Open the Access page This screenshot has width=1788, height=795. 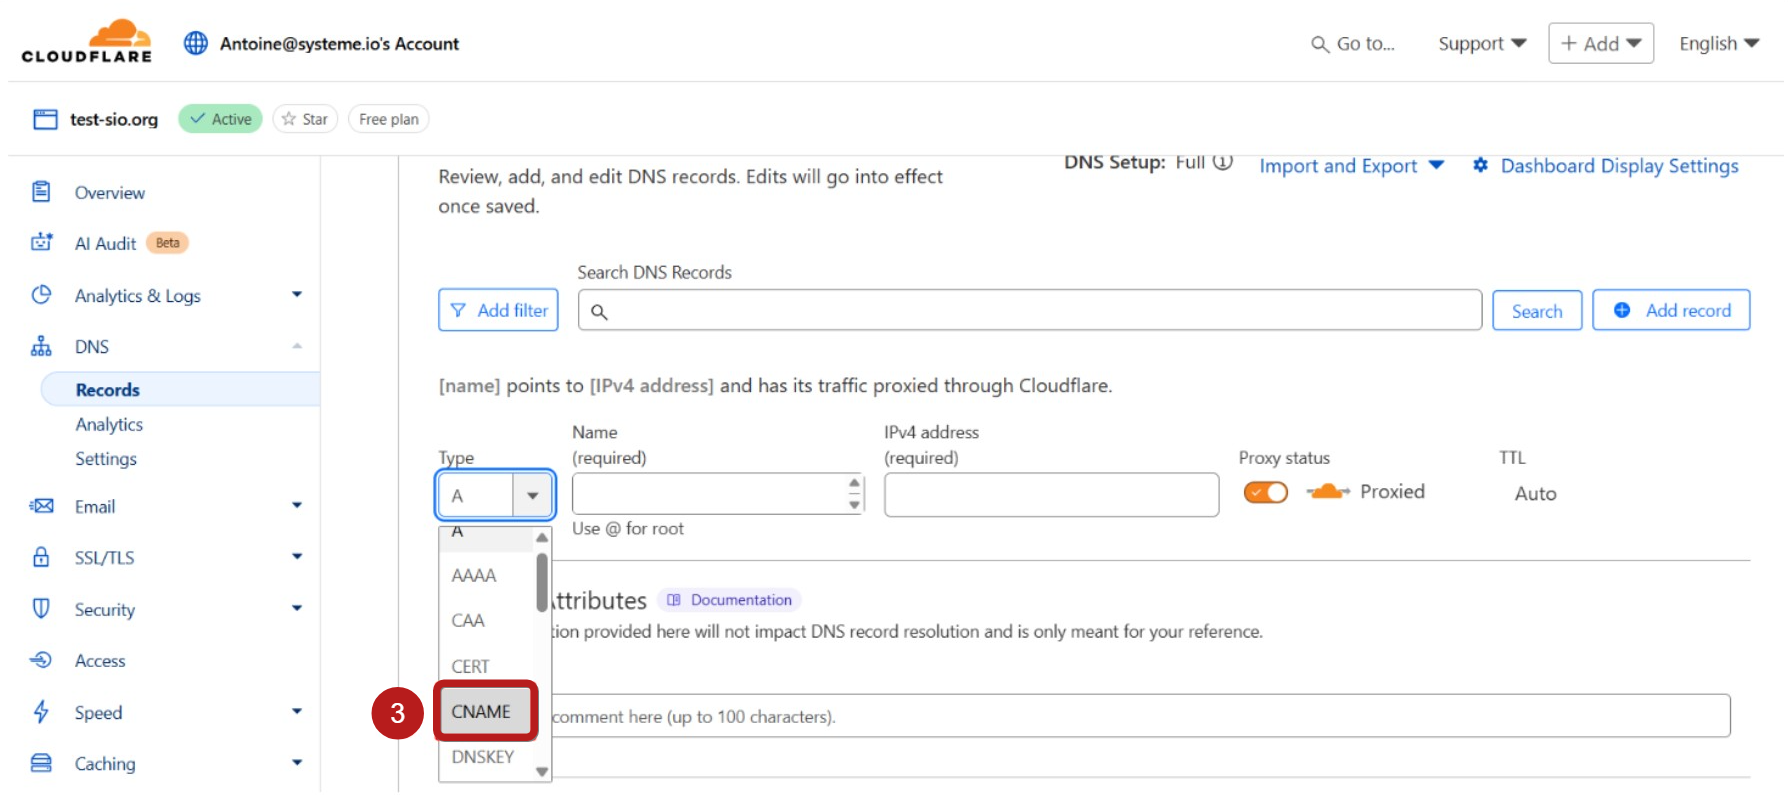[100, 661]
